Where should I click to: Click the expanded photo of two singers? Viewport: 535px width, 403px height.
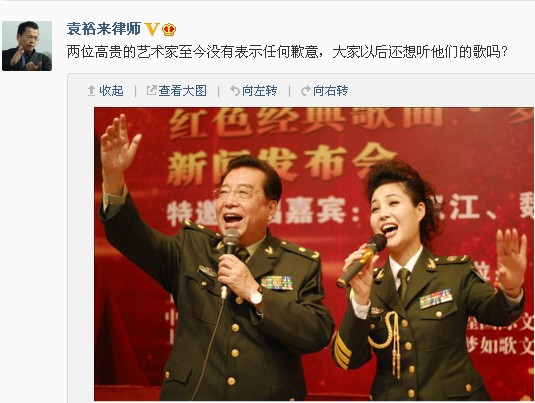pyautogui.click(x=314, y=254)
